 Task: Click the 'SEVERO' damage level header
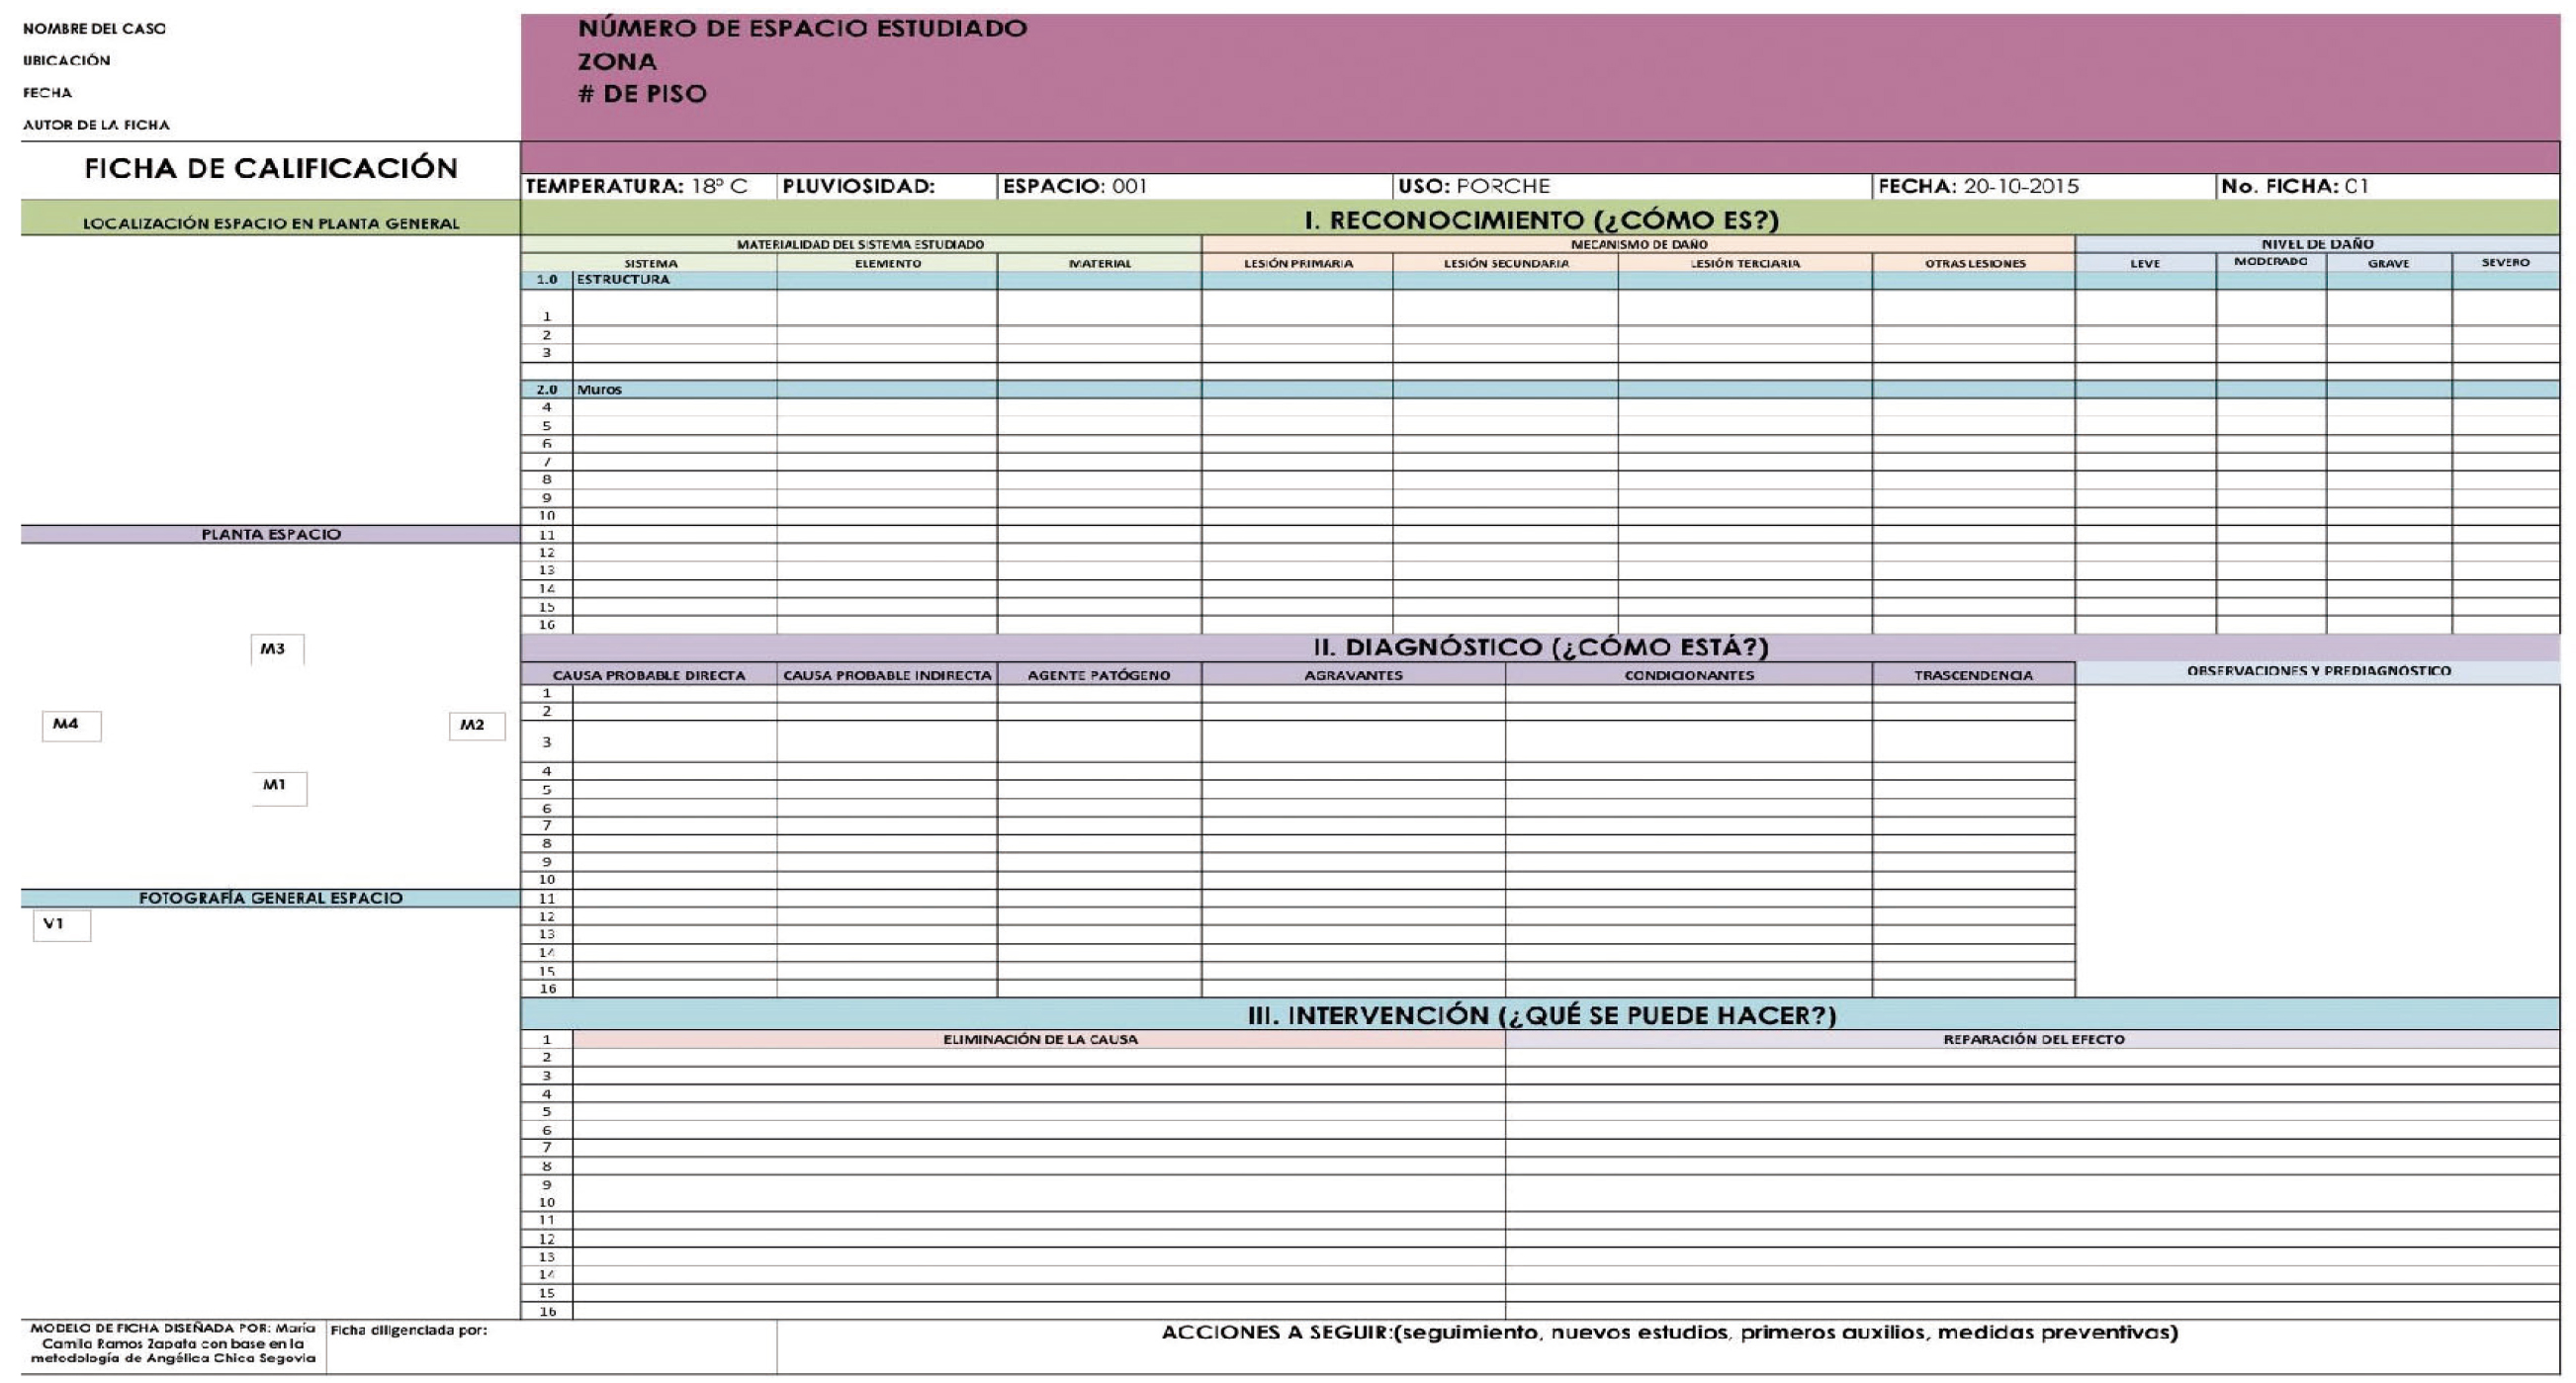click(2505, 263)
